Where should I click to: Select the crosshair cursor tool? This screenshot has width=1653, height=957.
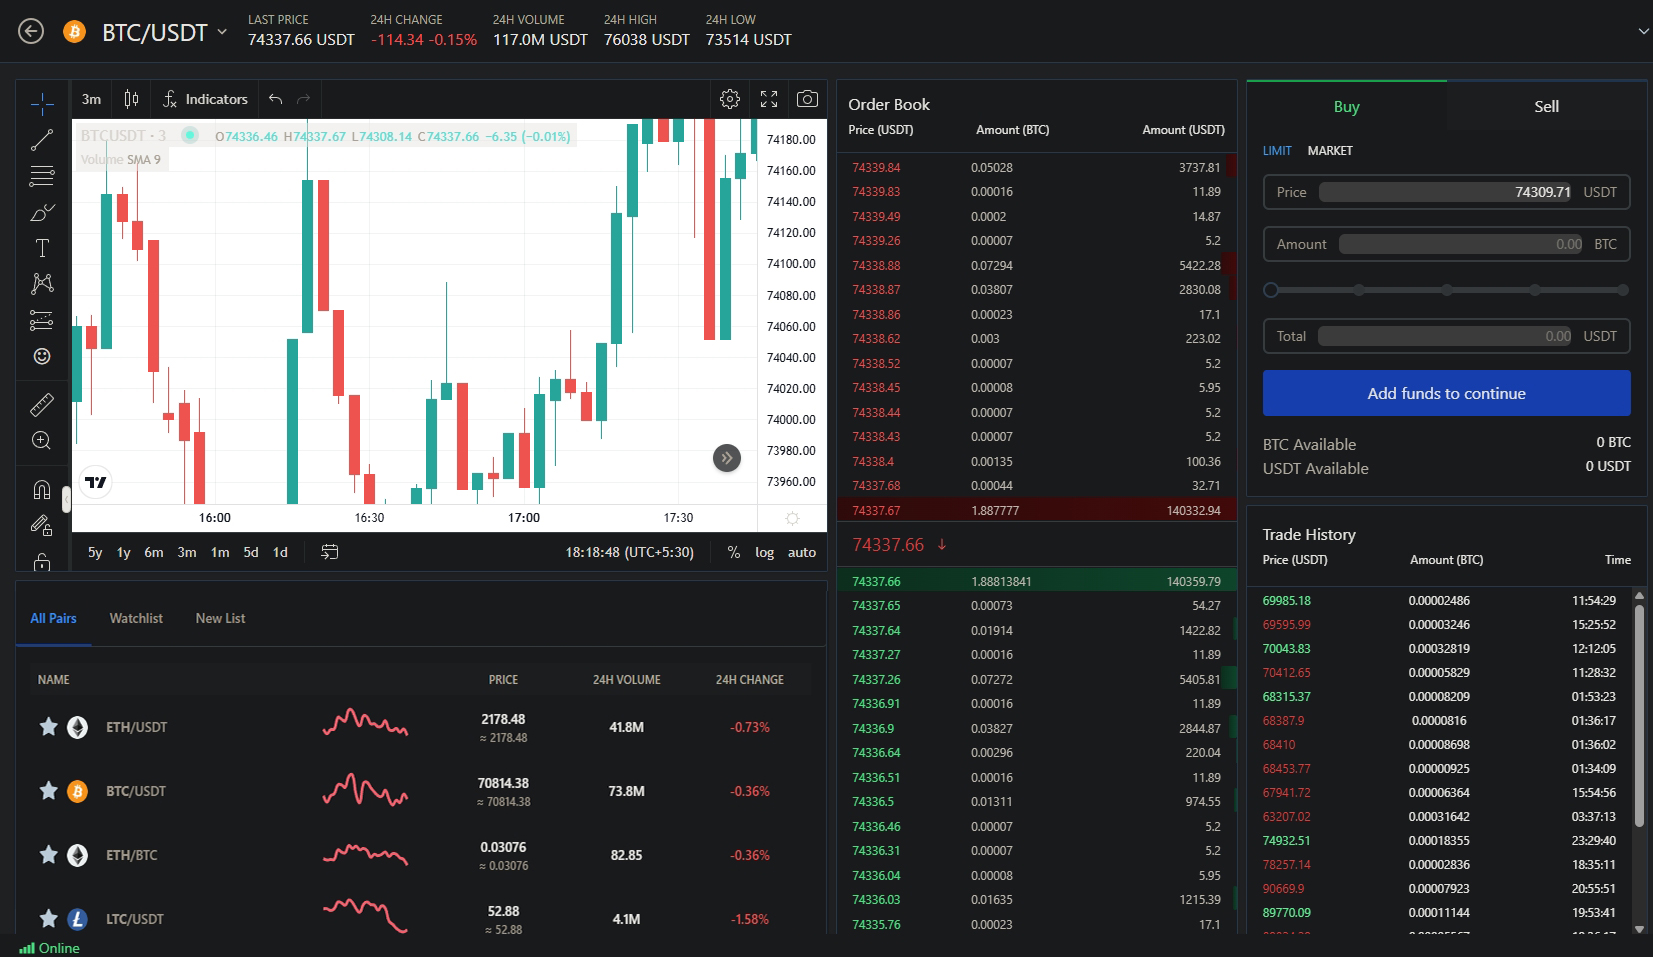click(41, 103)
